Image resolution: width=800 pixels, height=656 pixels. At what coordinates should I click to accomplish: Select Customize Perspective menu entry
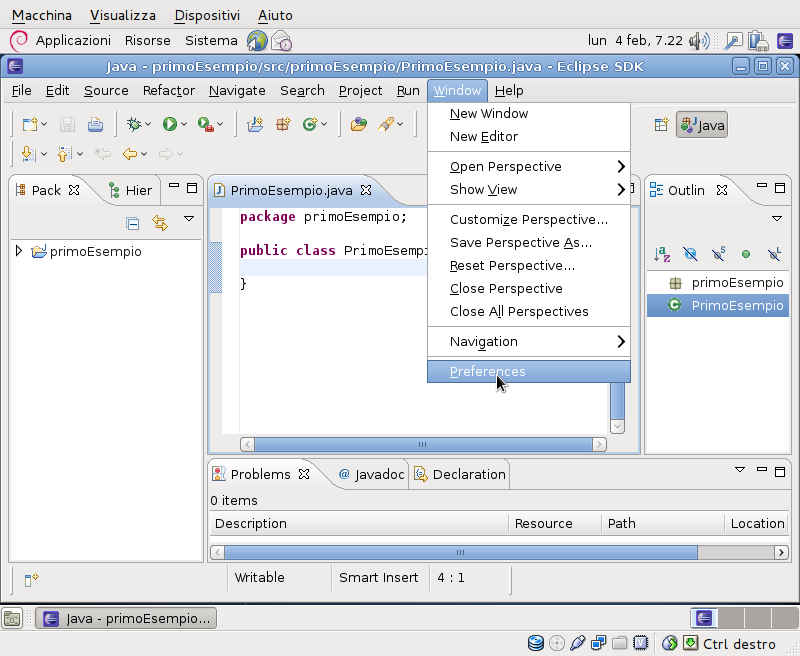pyautogui.click(x=529, y=220)
